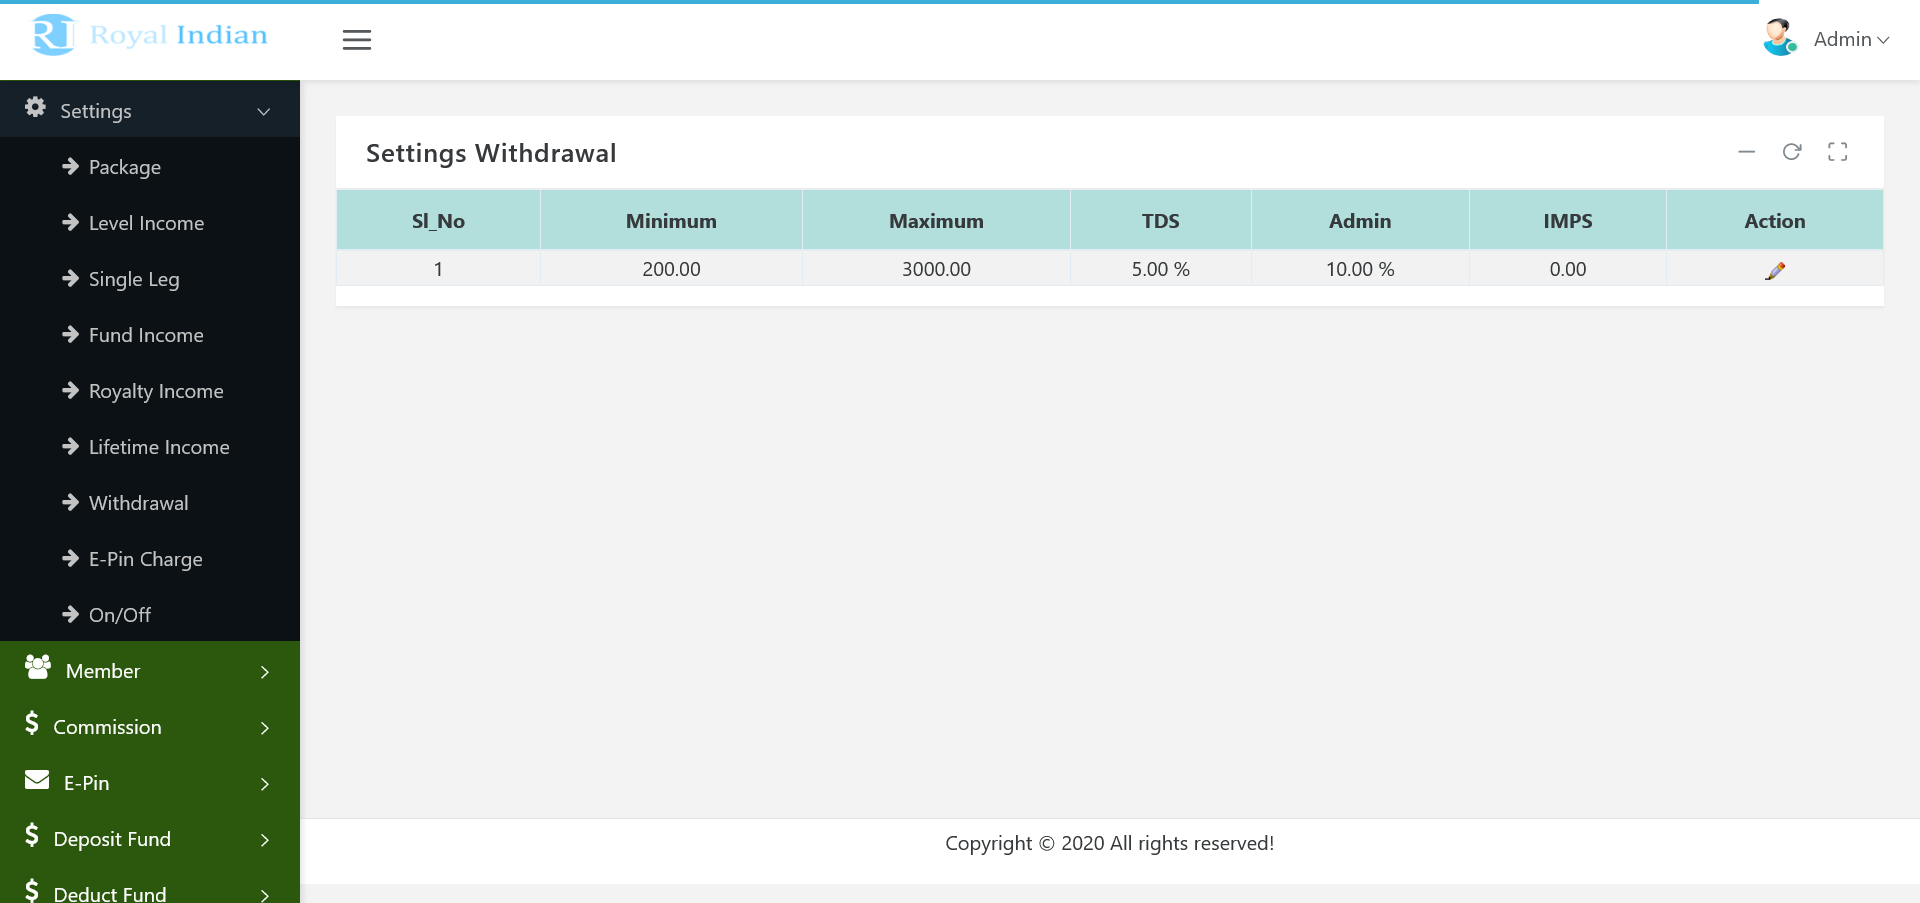The height and width of the screenshot is (903, 1920).
Task: Refresh the Settings Withdrawal panel
Action: click(x=1792, y=152)
